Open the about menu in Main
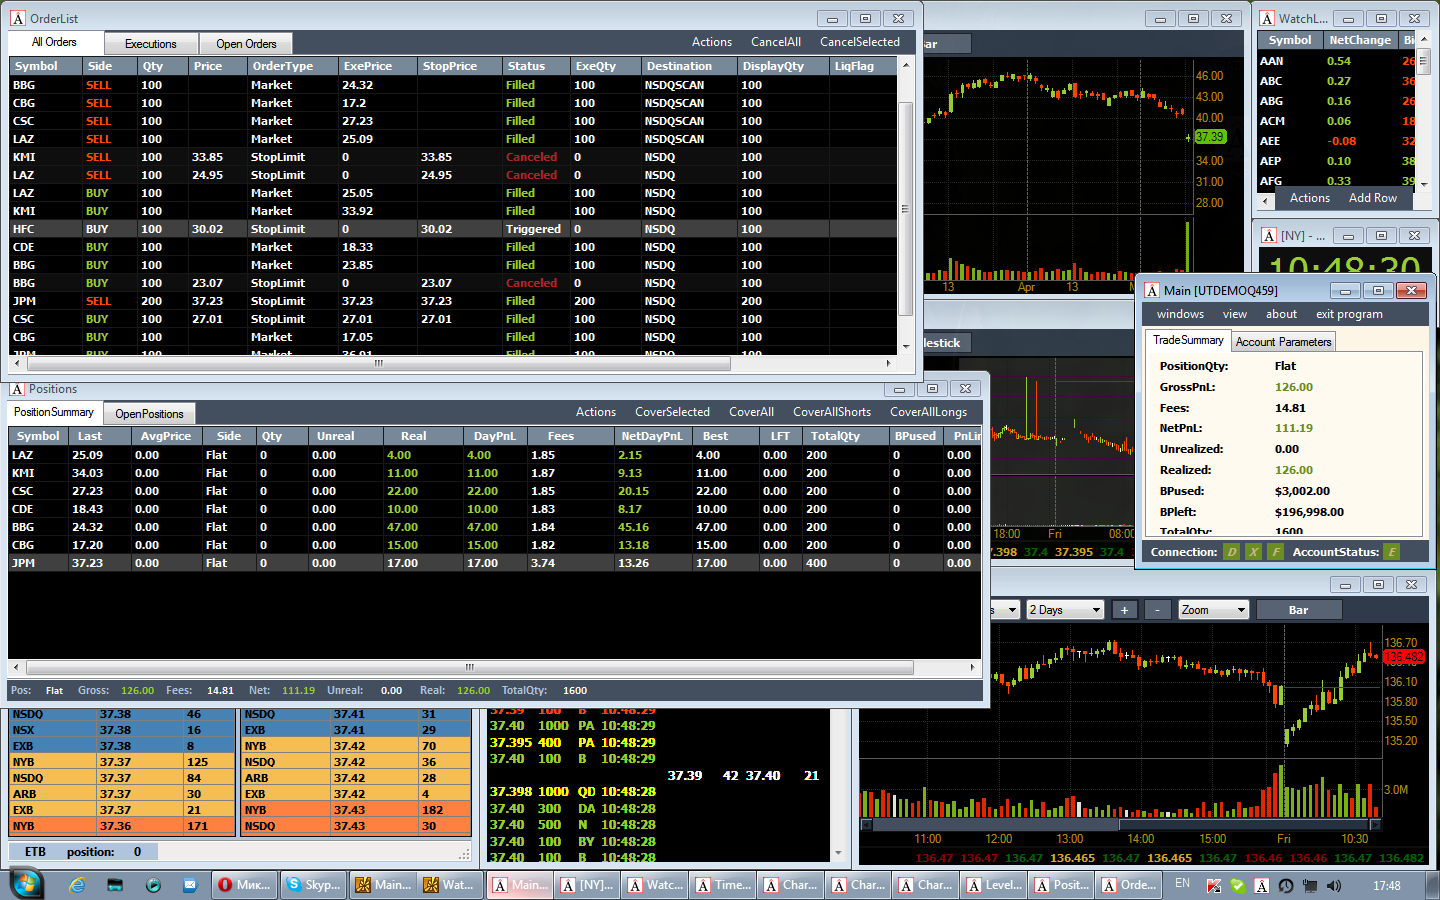The image size is (1440, 900). pos(1281,314)
